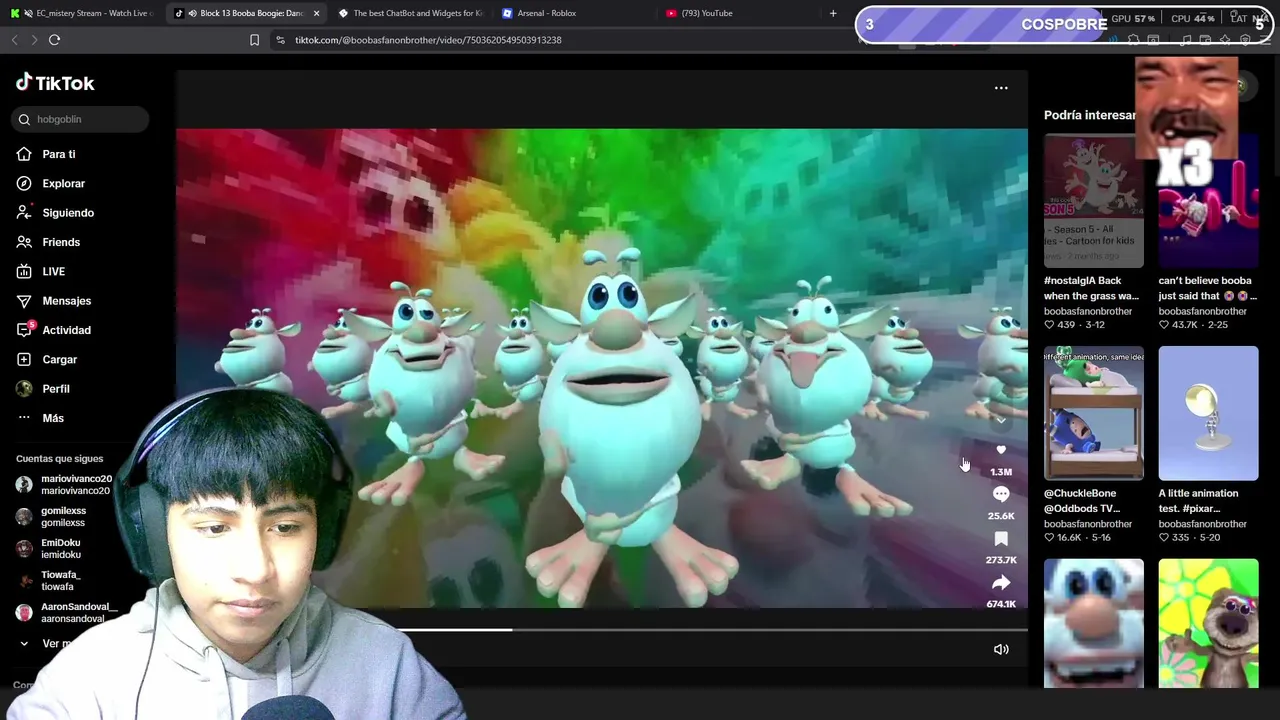Image resolution: width=1280 pixels, height=720 pixels.
Task: Open Tiowafa_ followed account
Action: pos(50,581)
